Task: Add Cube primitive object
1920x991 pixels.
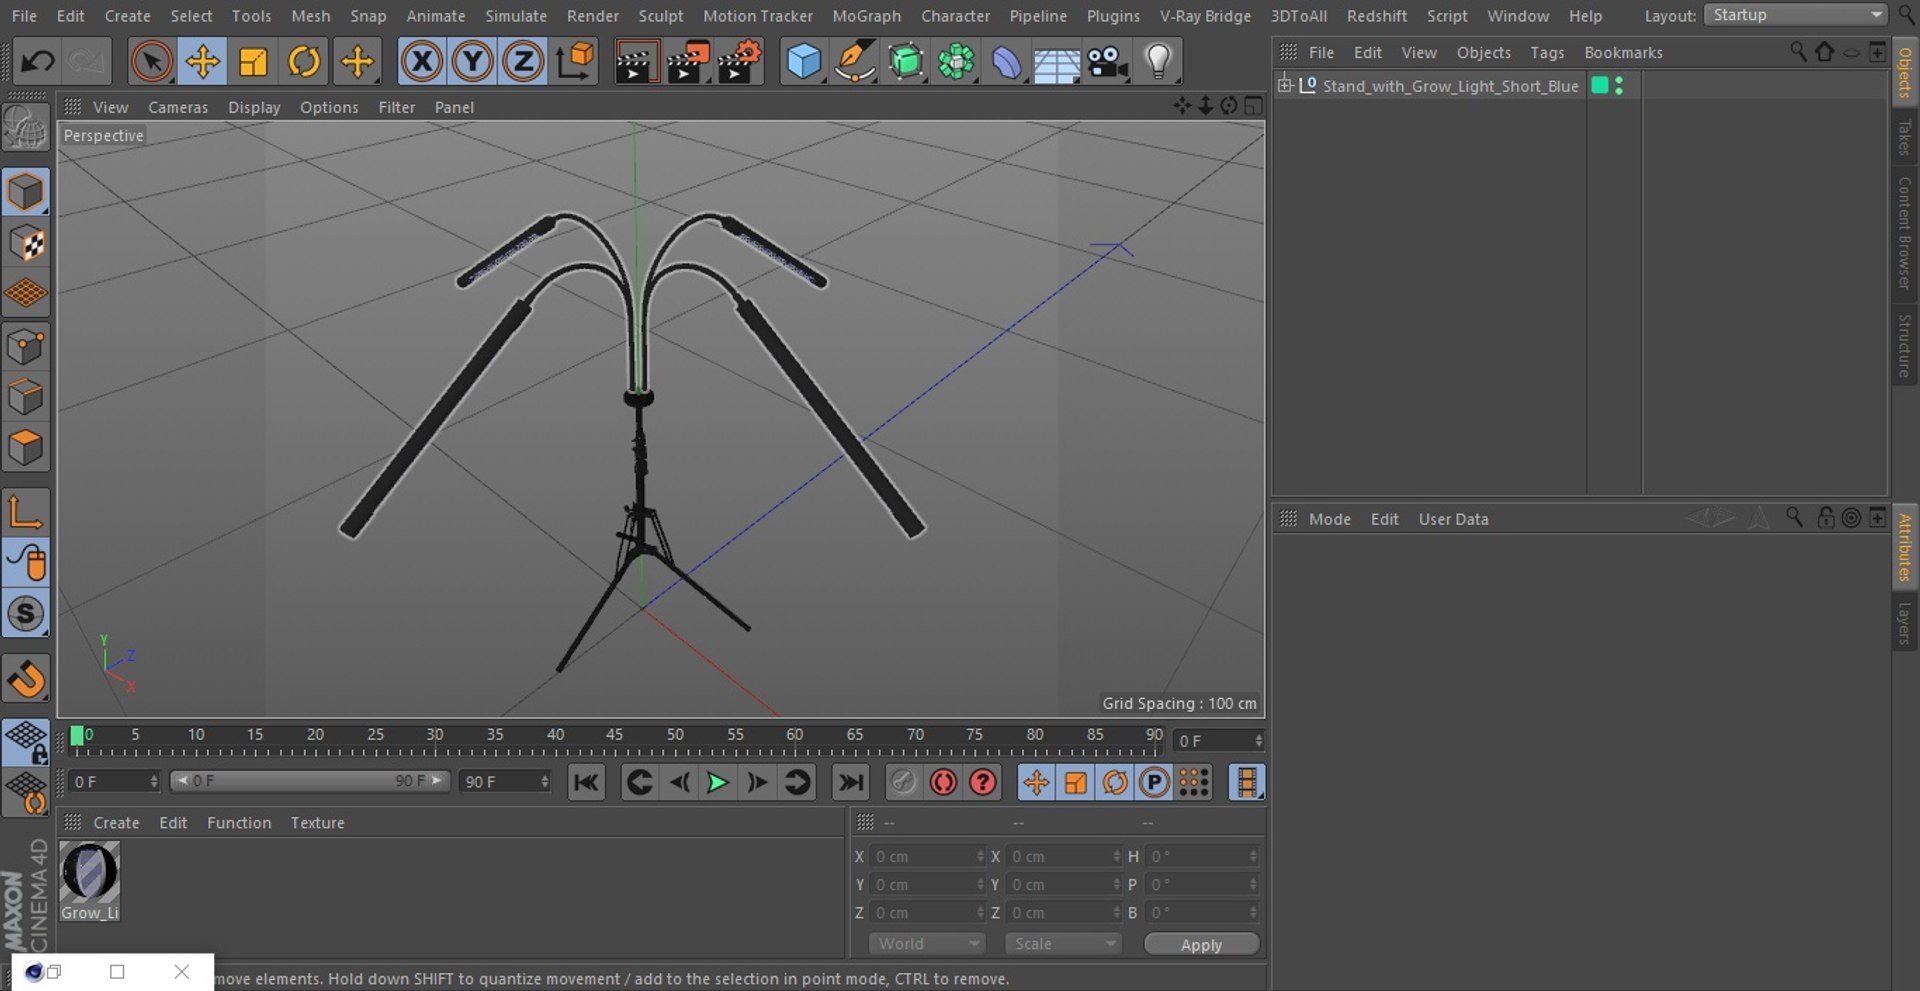Action: pos(803,62)
